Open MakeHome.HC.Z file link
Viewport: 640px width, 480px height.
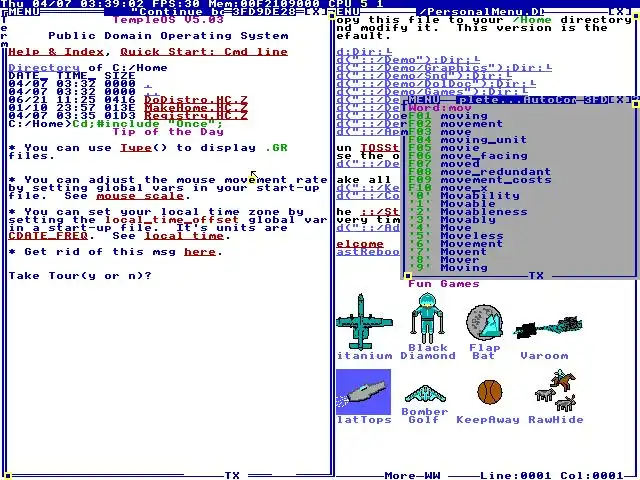196,108
